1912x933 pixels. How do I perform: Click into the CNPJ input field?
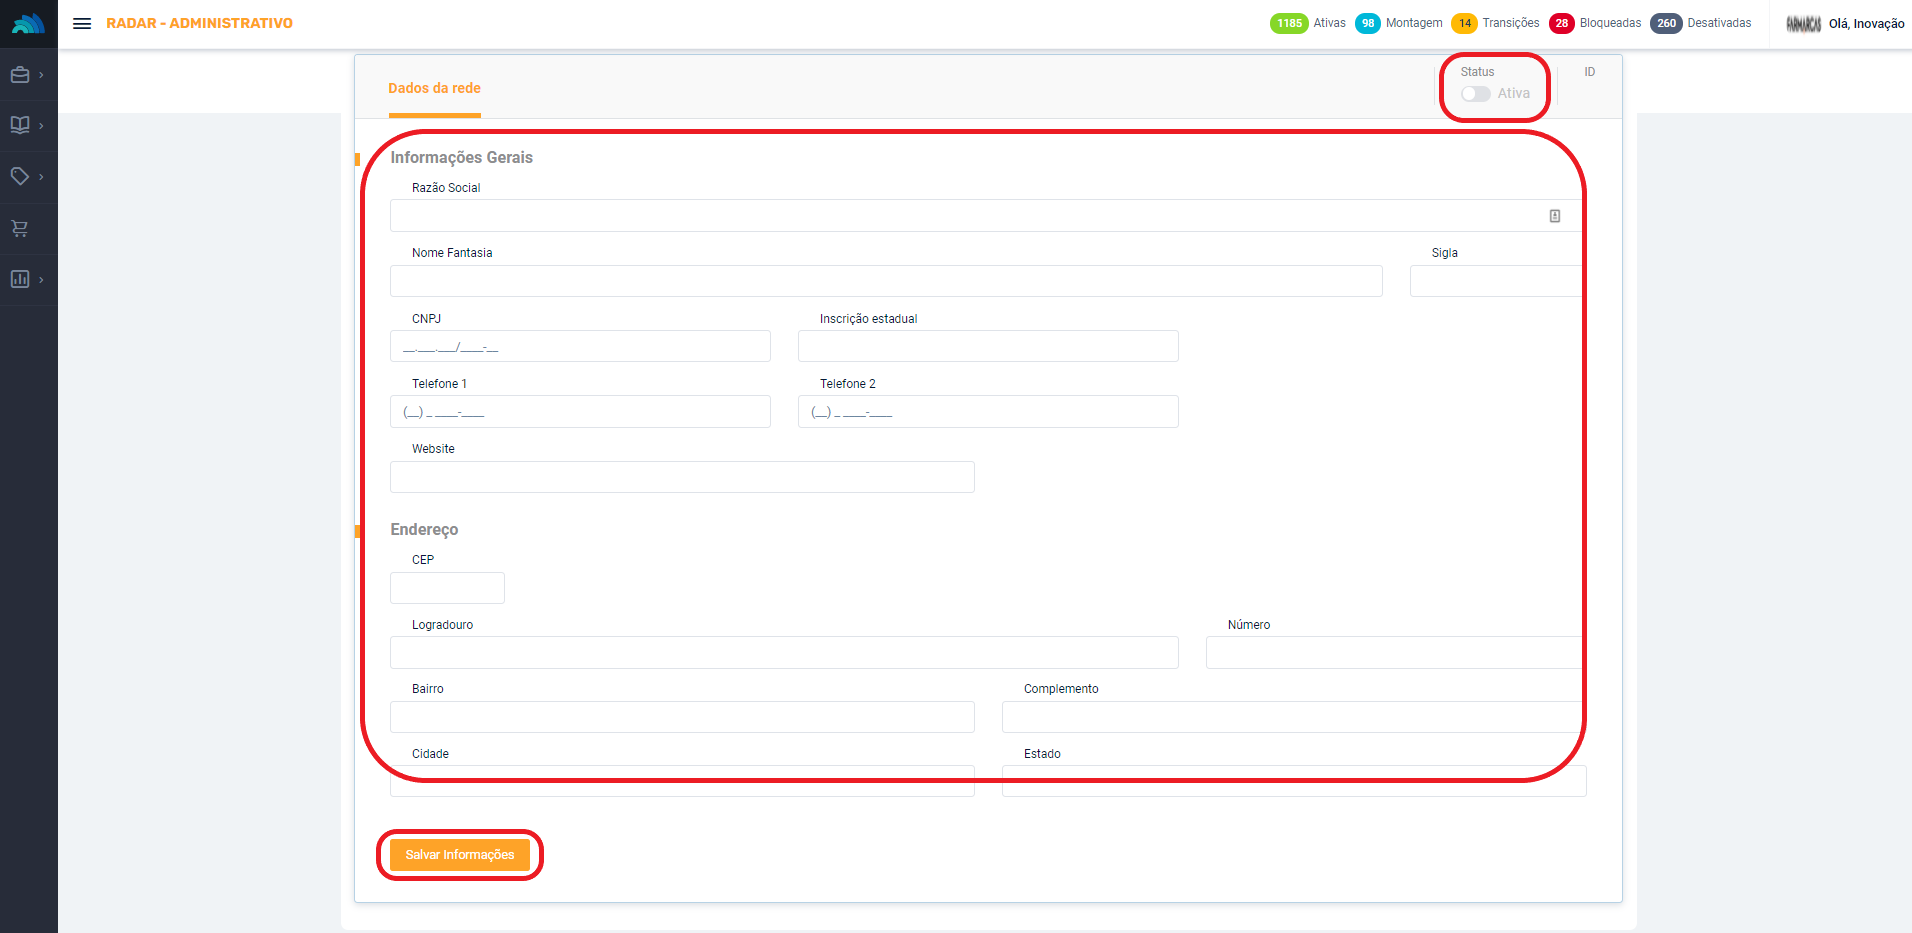tap(580, 347)
